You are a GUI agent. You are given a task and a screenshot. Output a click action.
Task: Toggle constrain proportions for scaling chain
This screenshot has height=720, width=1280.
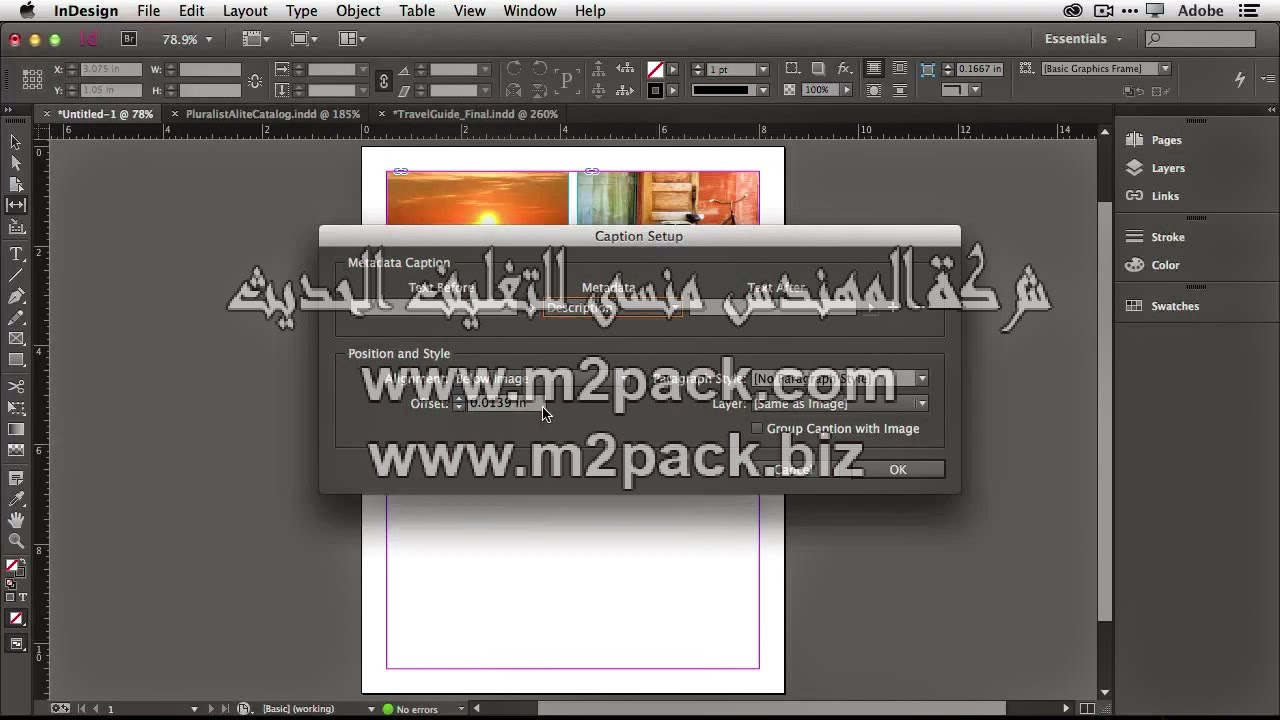click(x=383, y=80)
